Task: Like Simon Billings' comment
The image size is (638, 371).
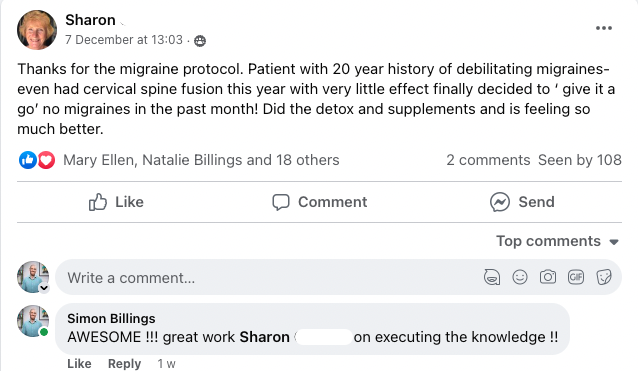Action: 79,363
